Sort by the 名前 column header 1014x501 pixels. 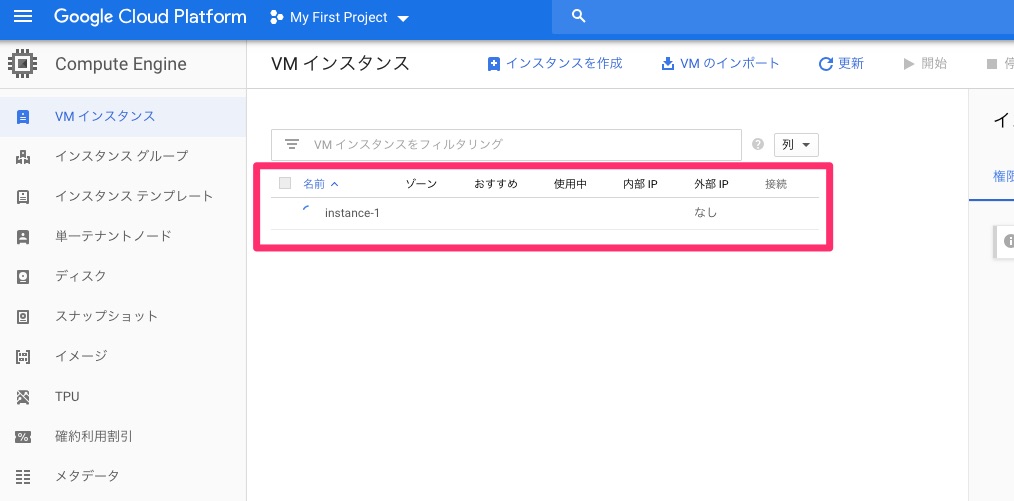click(320, 184)
